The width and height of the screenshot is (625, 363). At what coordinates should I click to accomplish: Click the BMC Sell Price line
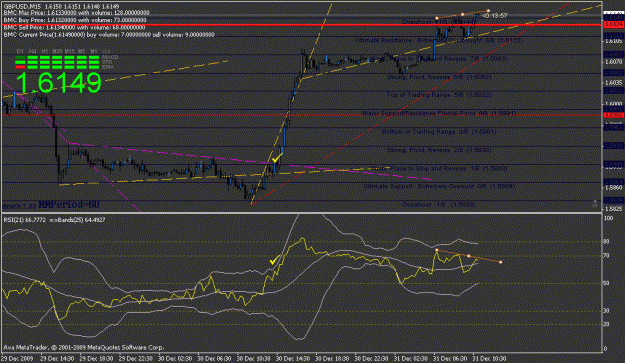tap(75, 27)
